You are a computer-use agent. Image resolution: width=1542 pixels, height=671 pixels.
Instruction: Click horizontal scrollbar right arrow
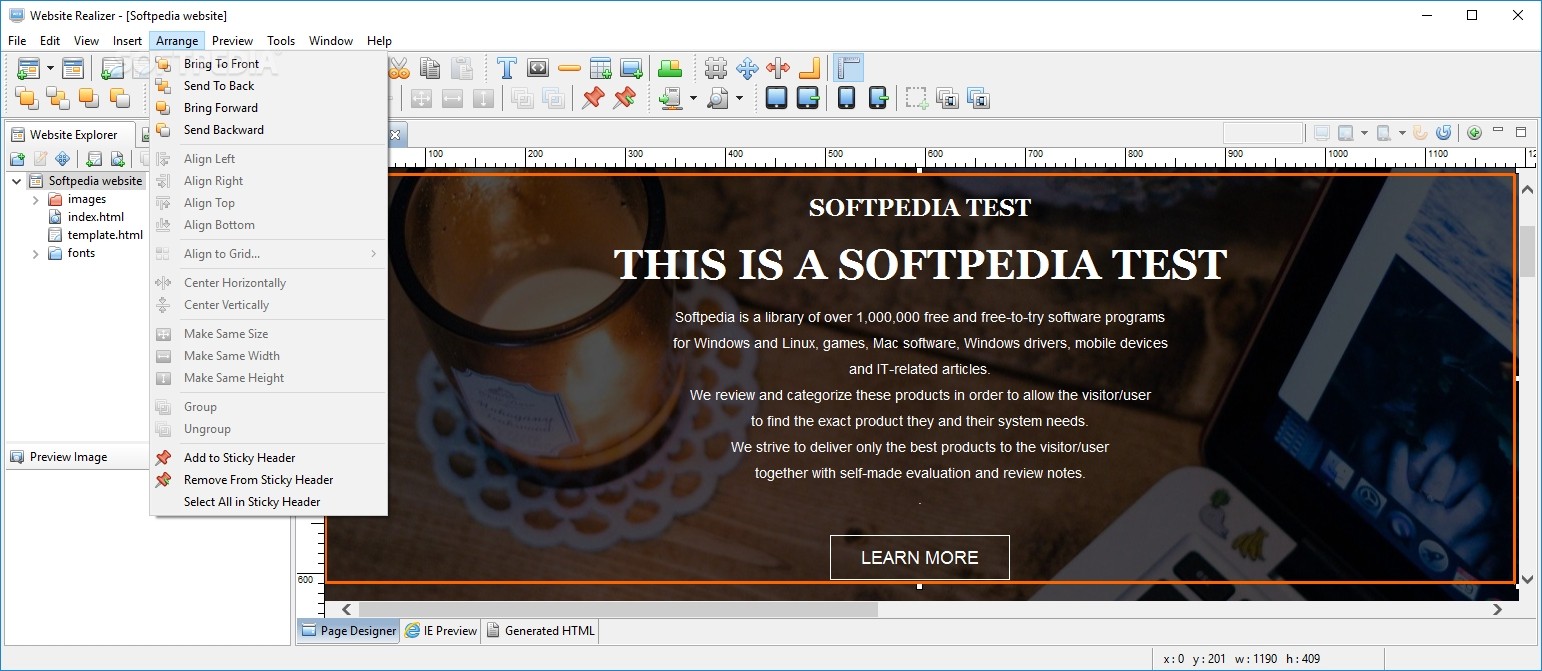click(1497, 609)
